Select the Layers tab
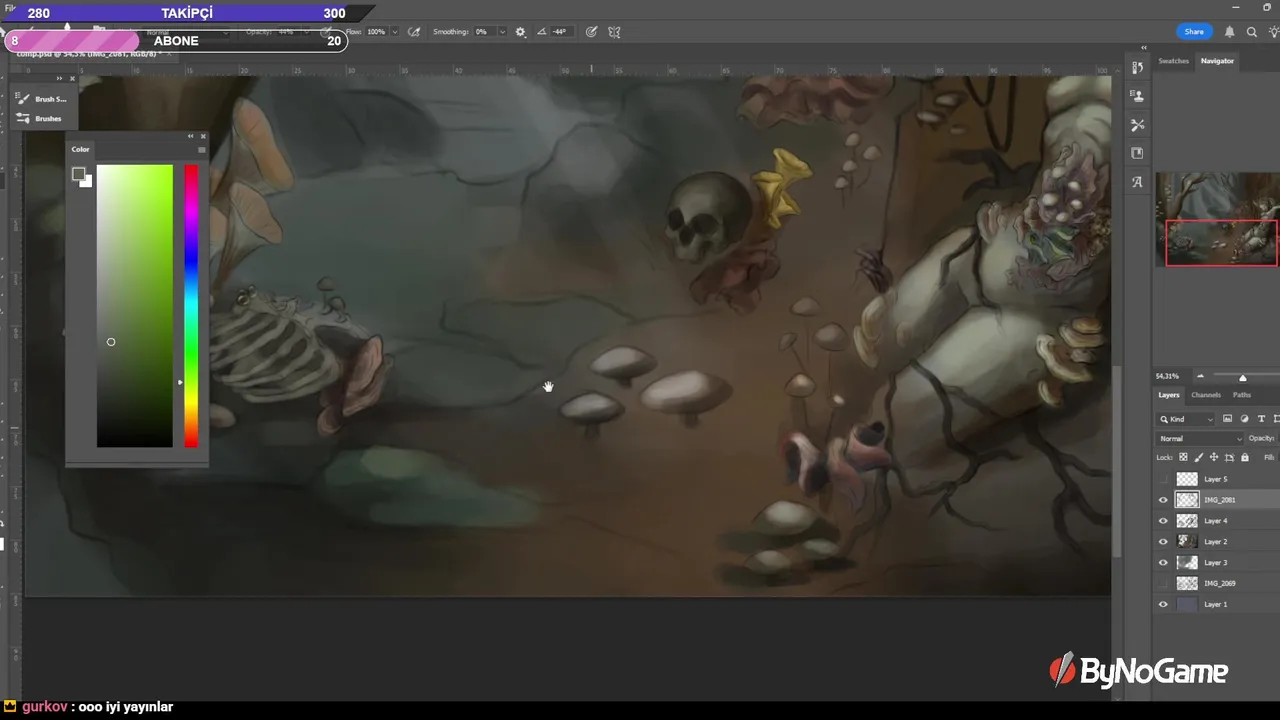 click(x=1169, y=395)
